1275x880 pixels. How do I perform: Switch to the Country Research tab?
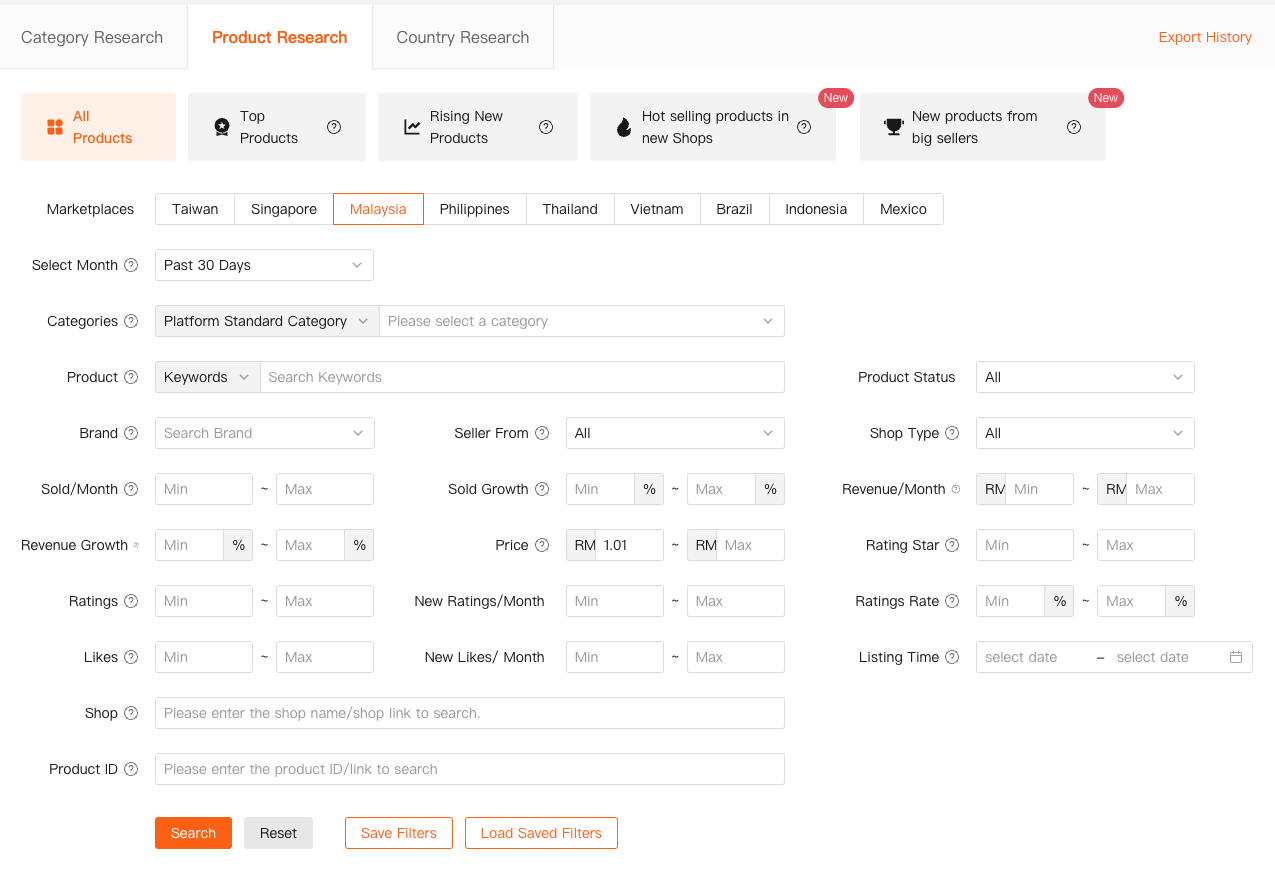(462, 37)
